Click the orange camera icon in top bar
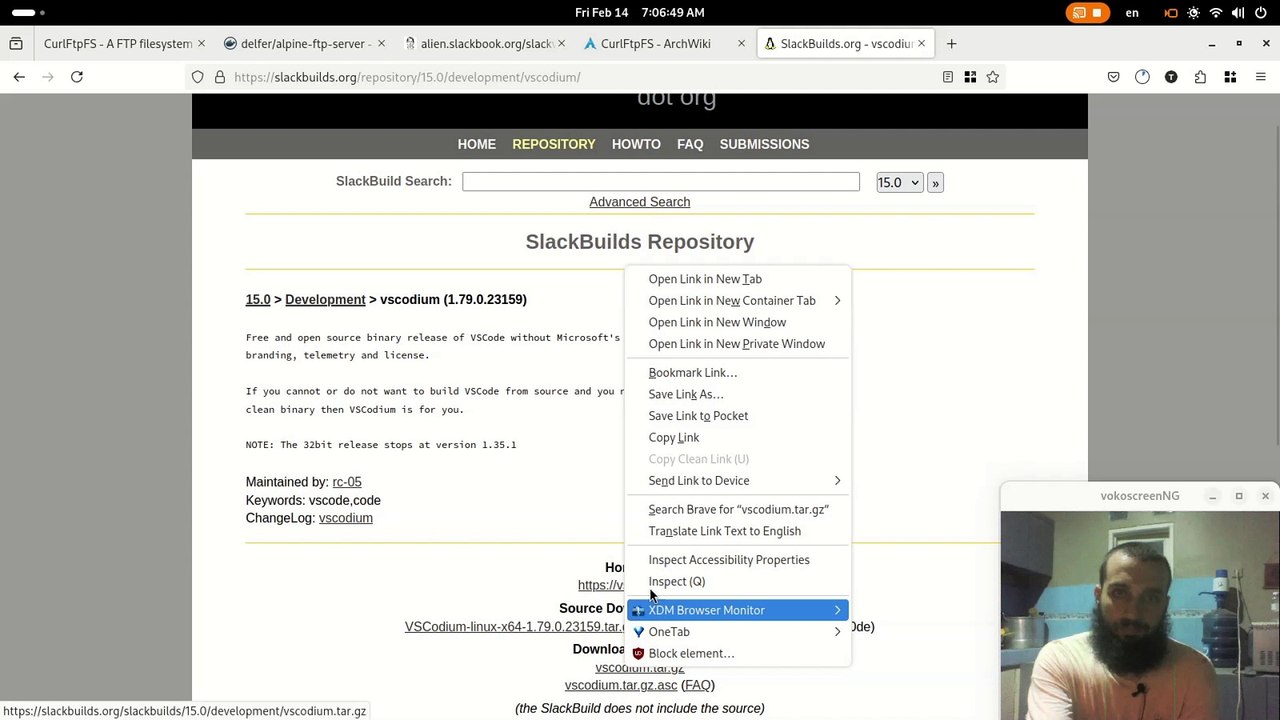 [1171, 13]
